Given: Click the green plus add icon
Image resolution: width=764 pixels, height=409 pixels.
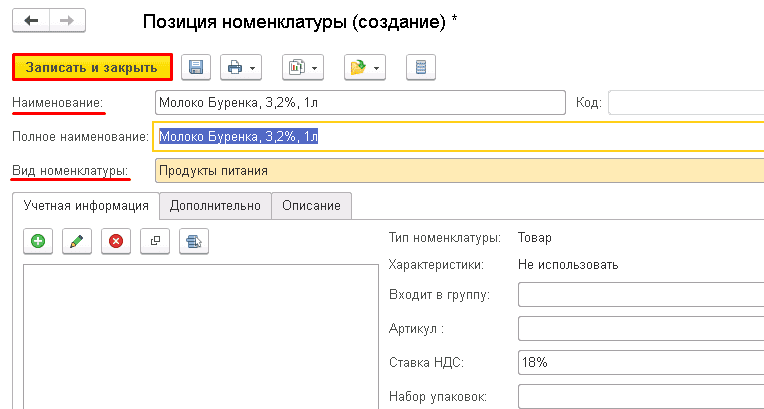Looking at the screenshot, I should click(38, 241).
